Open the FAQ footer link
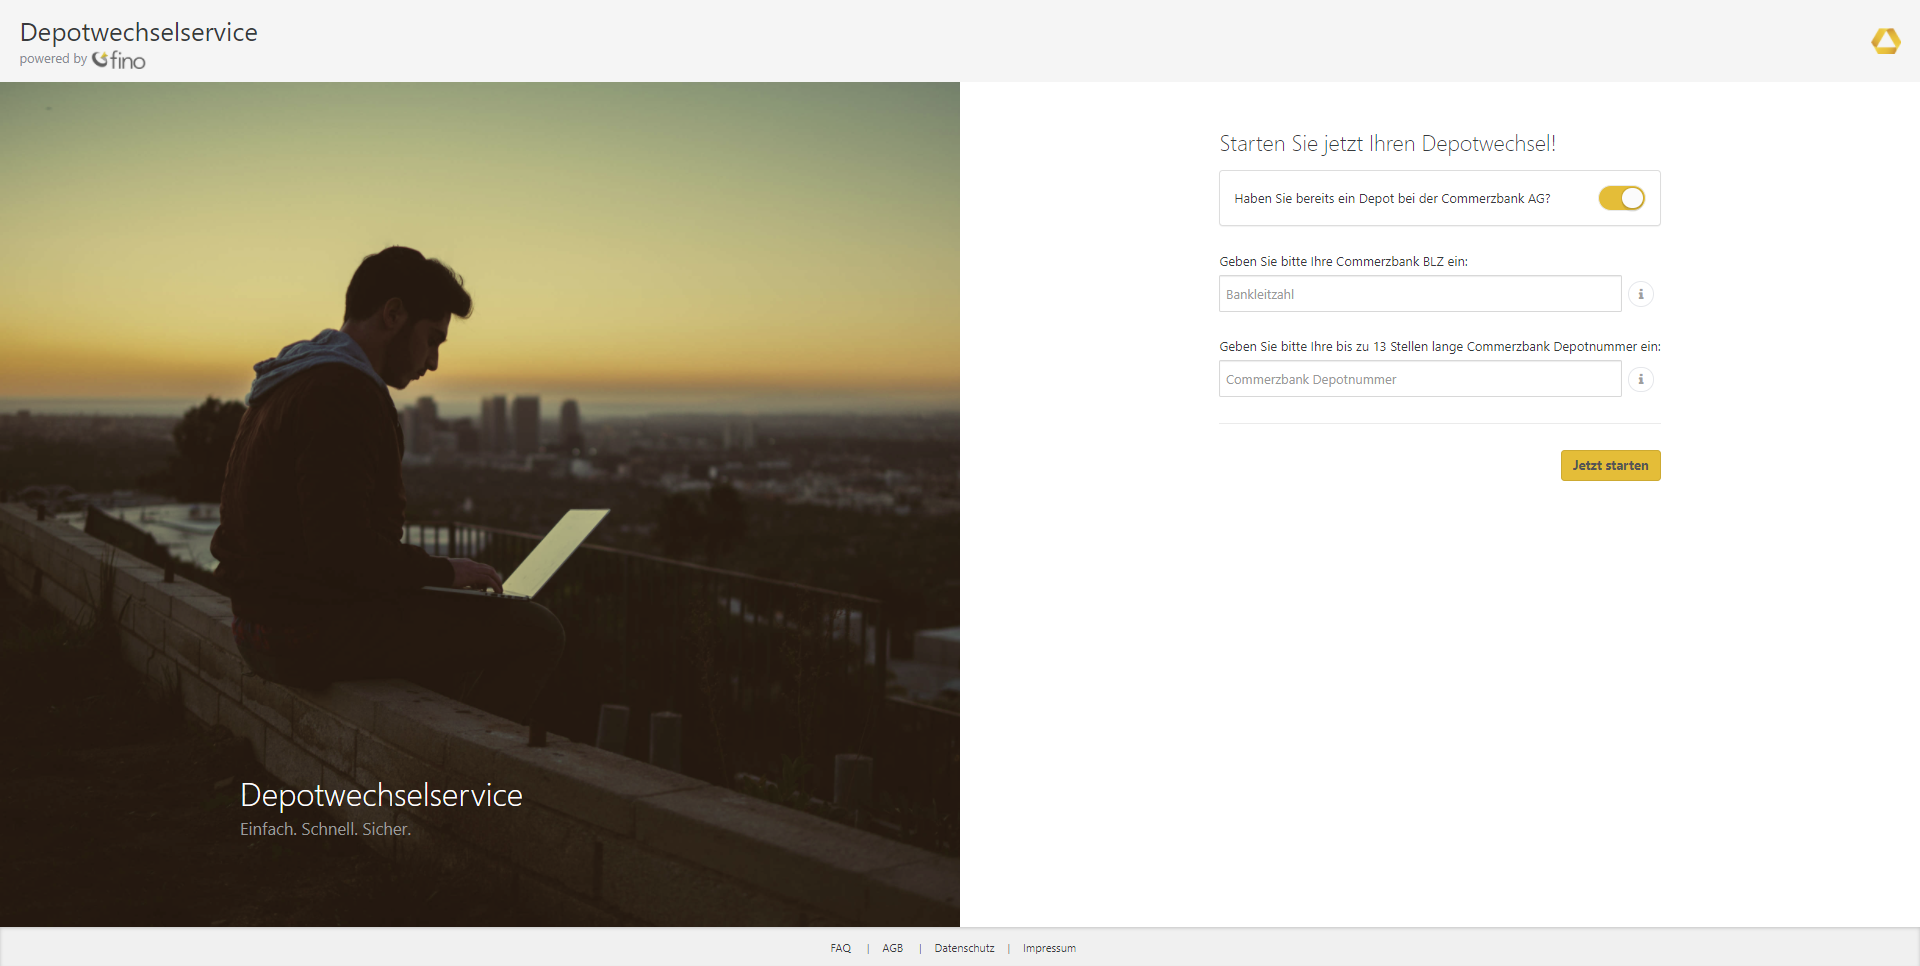 click(840, 948)
